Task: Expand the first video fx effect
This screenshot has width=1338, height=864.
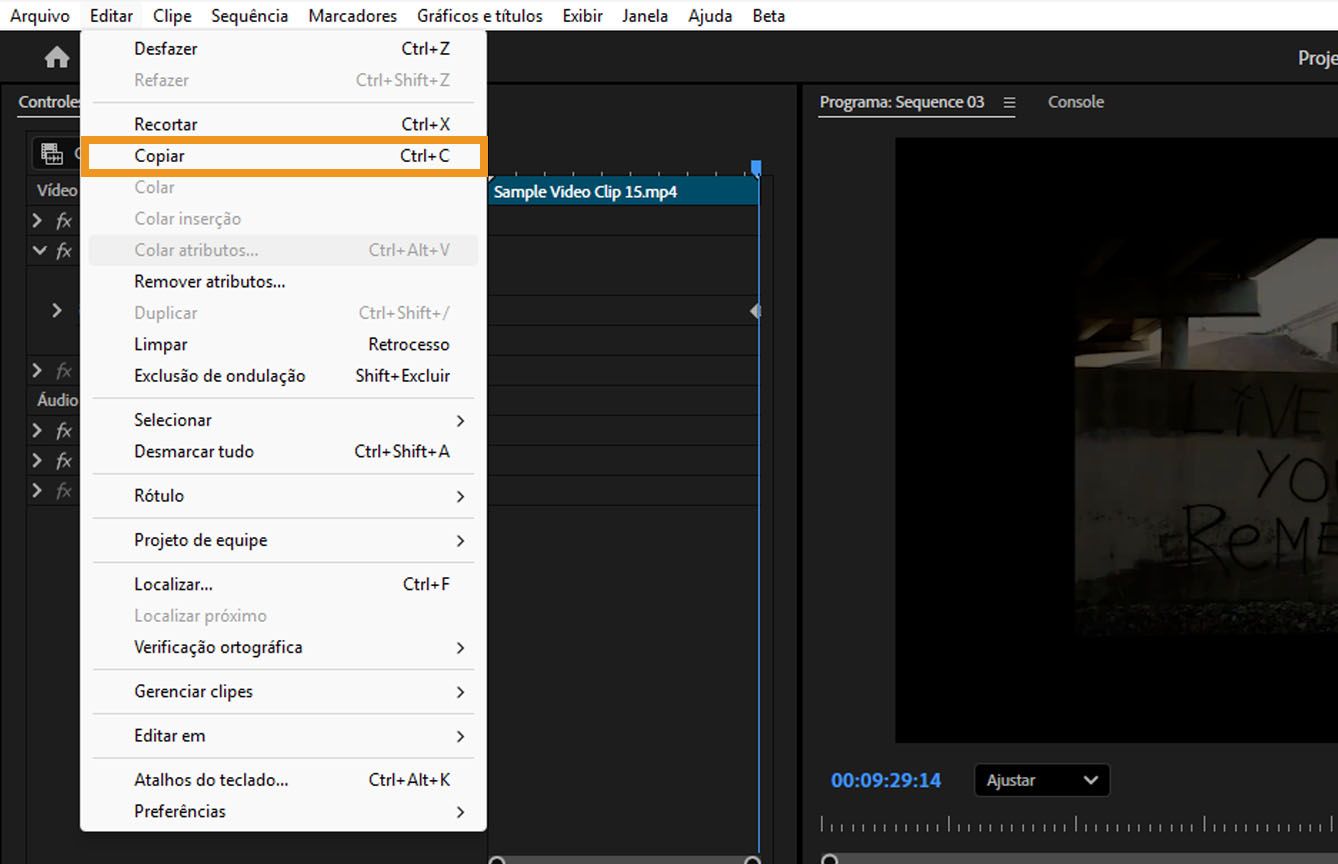Action: coord(37,221)
